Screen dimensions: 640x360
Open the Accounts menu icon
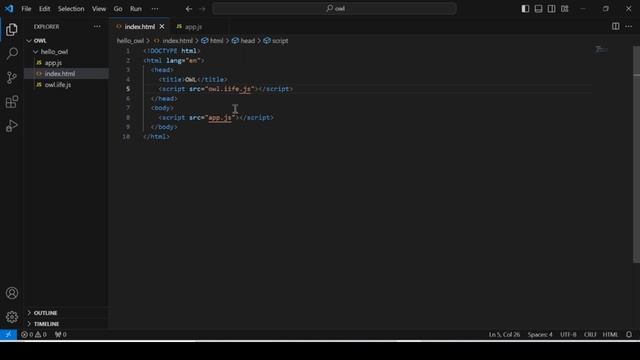coord(12,293)
